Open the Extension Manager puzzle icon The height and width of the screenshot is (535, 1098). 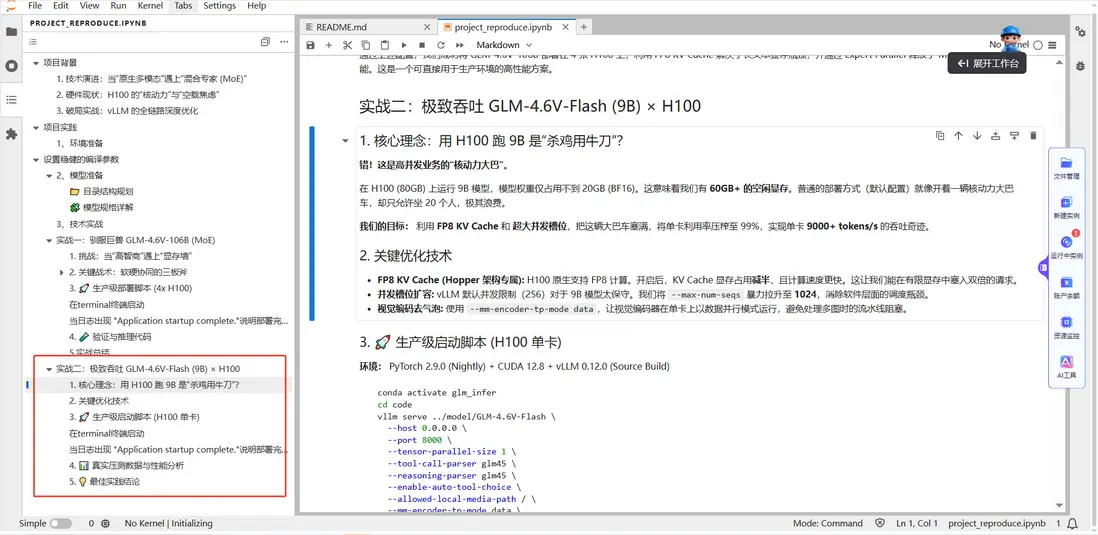point(11,134)
